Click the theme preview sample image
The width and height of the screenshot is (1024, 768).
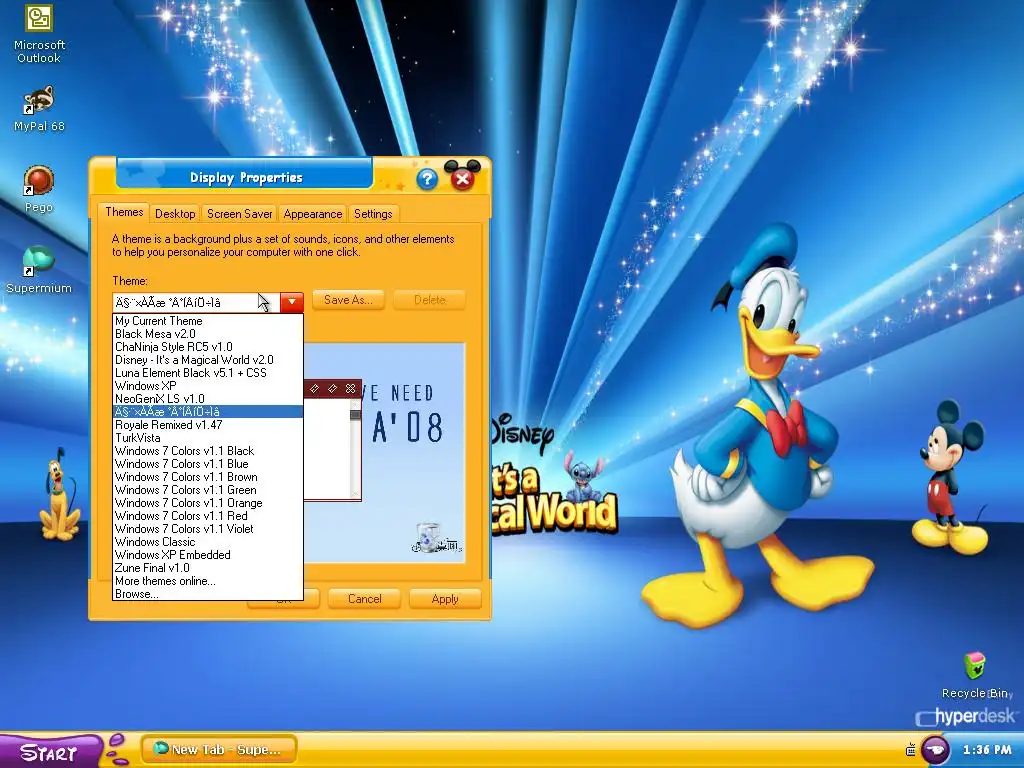coord(385,452)
